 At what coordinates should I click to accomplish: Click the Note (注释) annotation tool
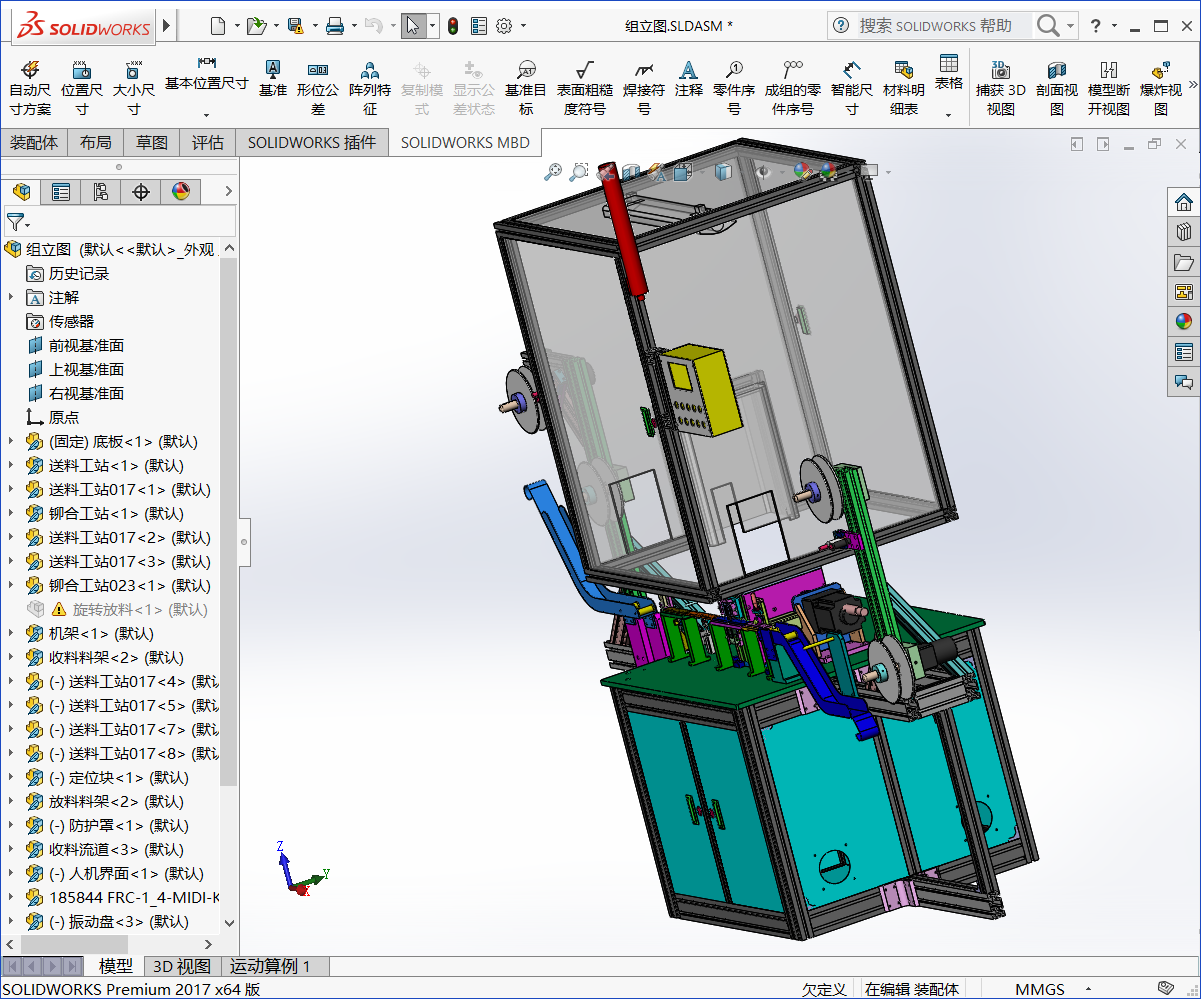[689, 78]
